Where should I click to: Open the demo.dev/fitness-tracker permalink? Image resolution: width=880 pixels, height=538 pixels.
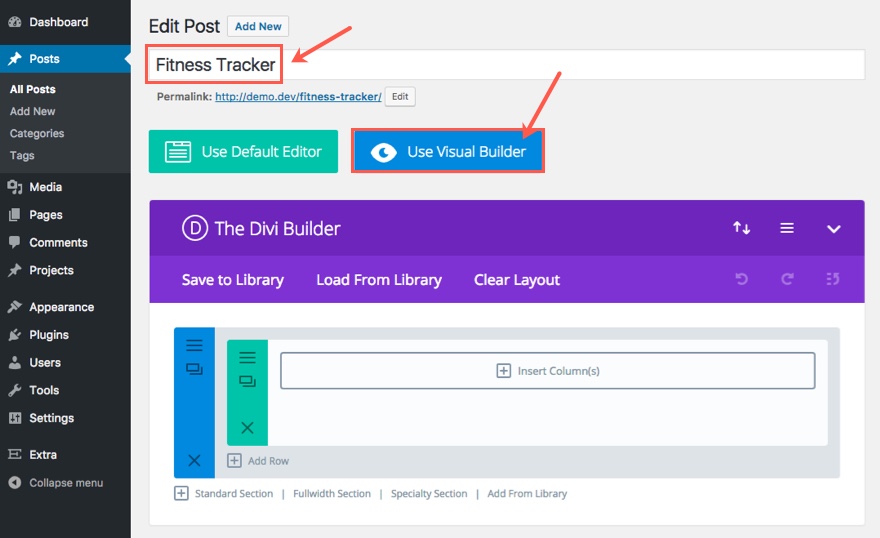tap(298, 96)
